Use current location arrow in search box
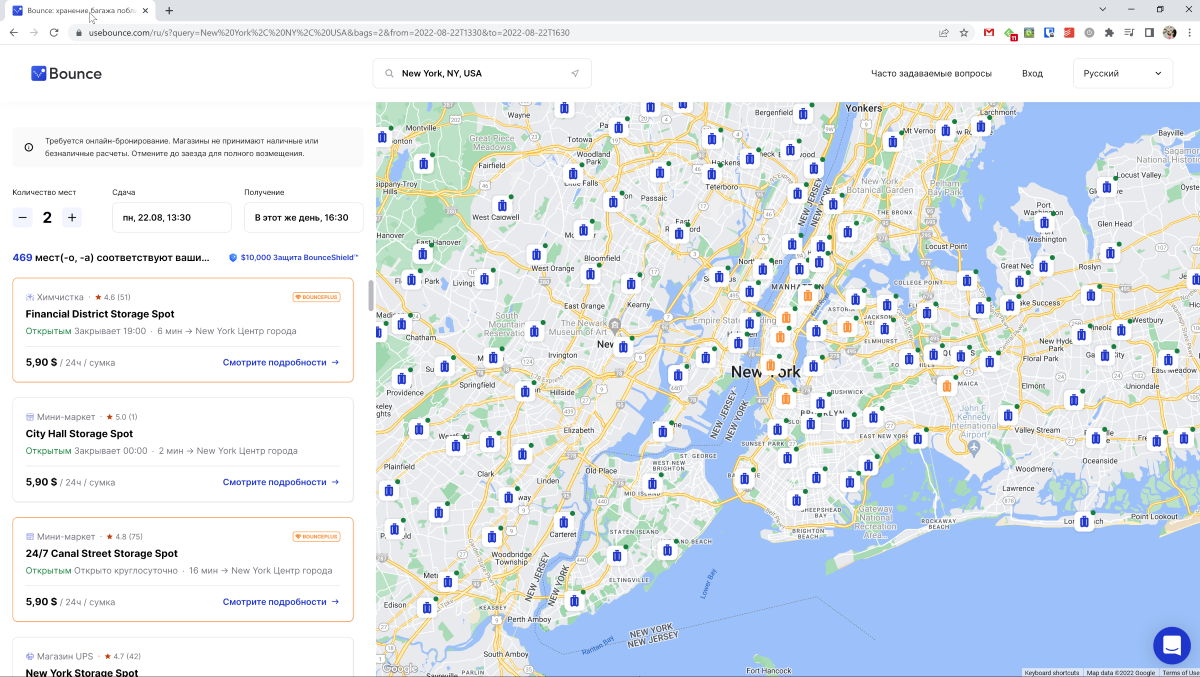The image size is (1200, 677). pos(575,73)
